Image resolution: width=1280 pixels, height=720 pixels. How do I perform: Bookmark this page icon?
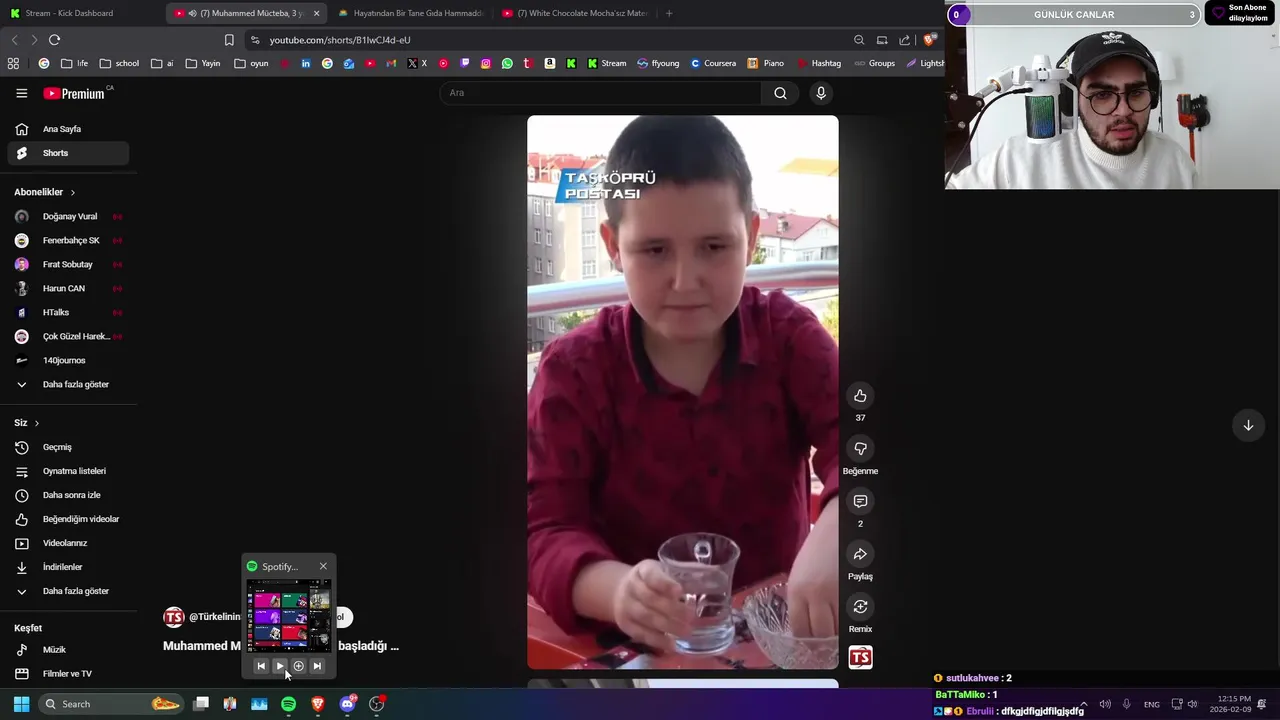(229, 40)
